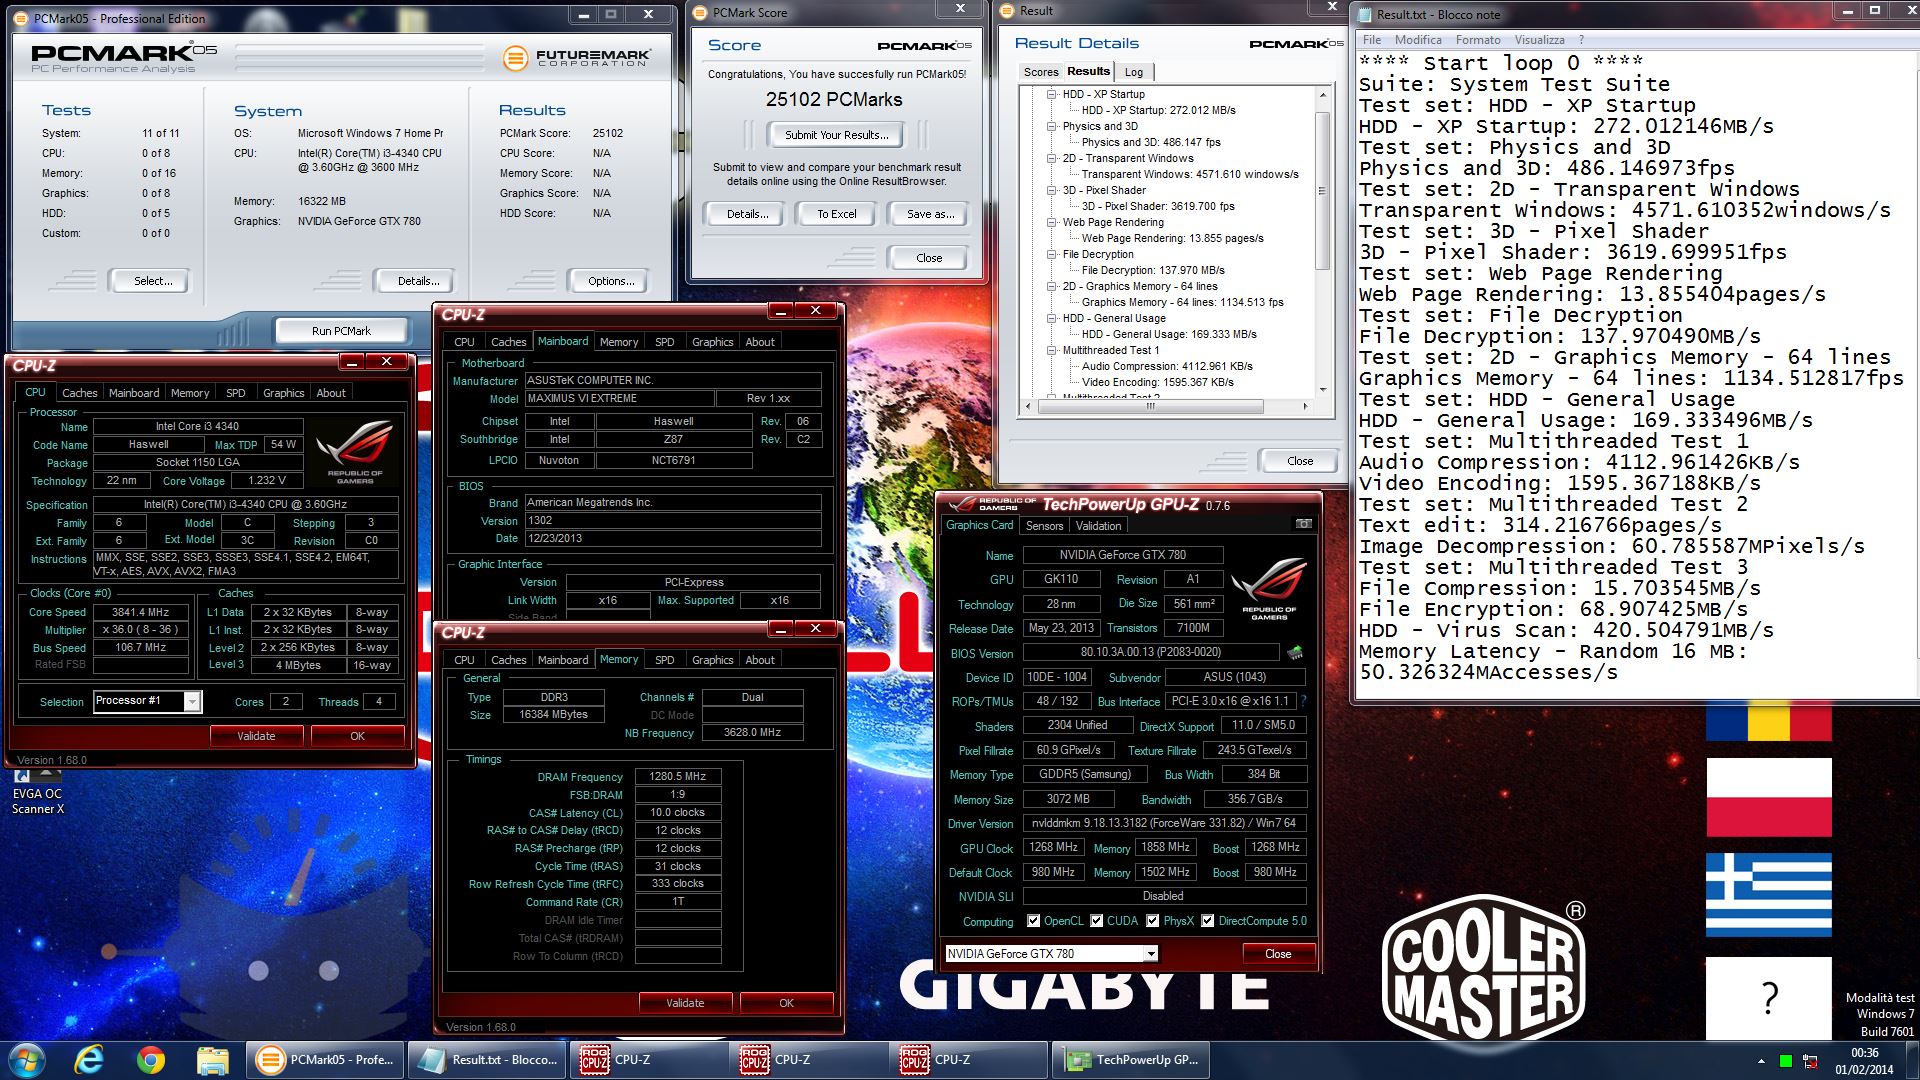Image resolution: width=1920 pixels, height=1080 pixels.
Task: Launch Internet Explorer from the taskbar
Action: [89, 1059]
